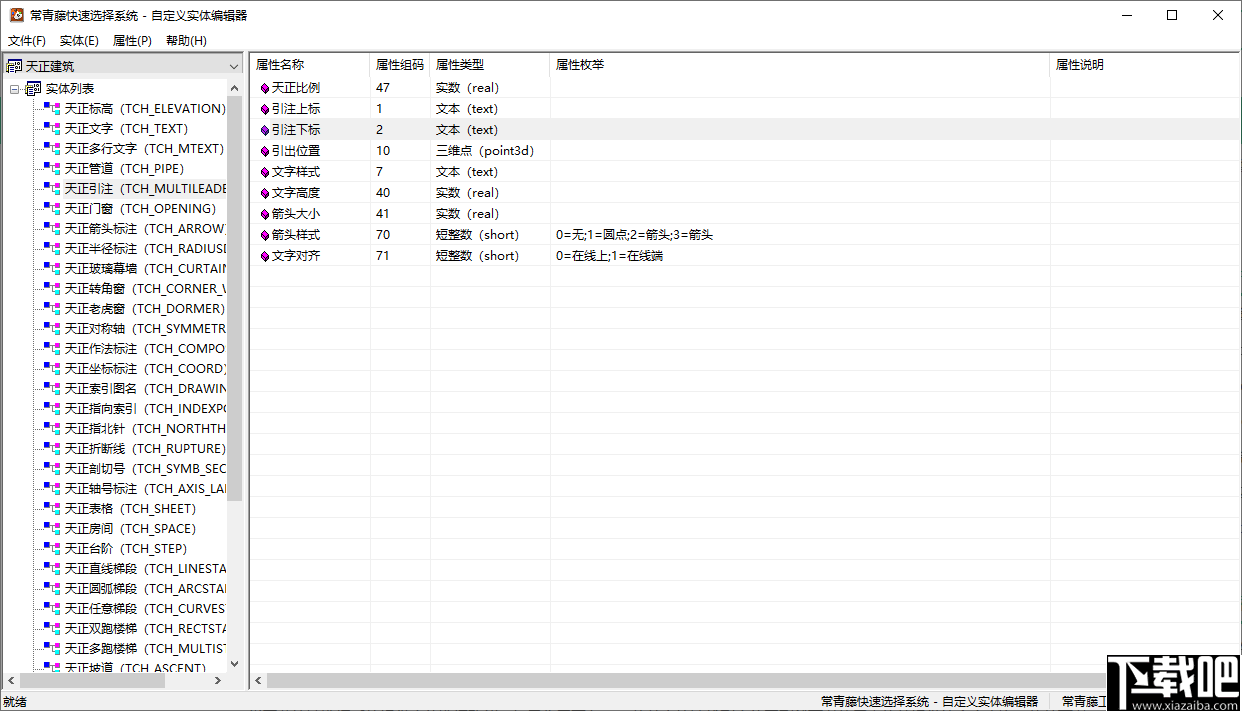This screenshot has height=711, width=1242.
Task: Collapse the 实体列表 tree node
Action: click(14, 88)
